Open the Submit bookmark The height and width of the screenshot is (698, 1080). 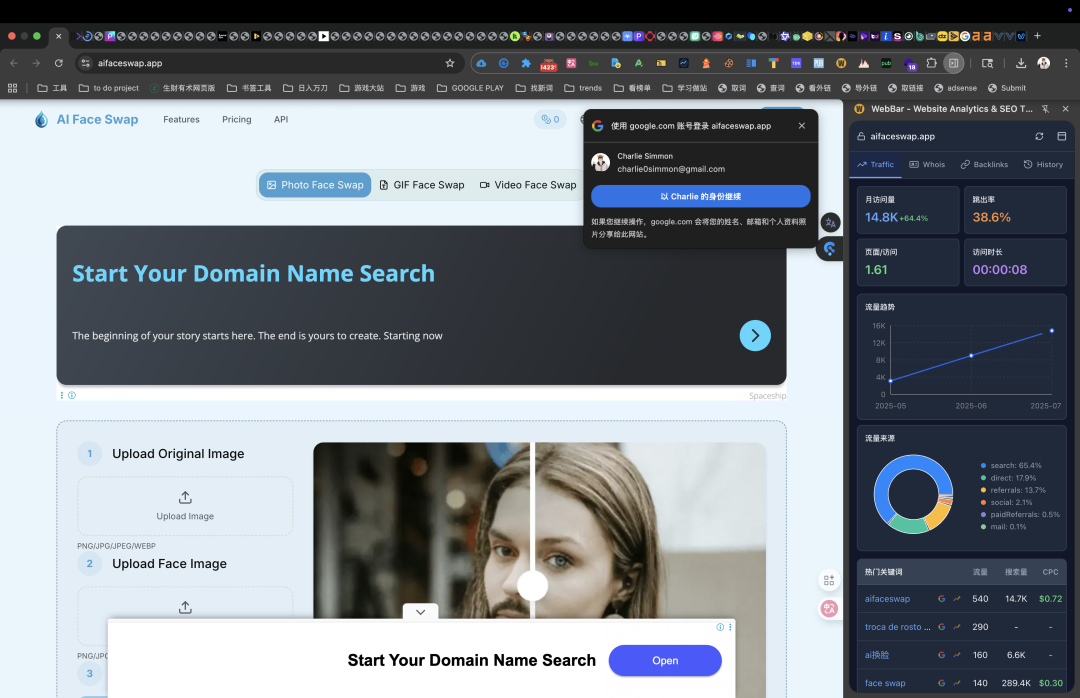tap(1006, 88)
